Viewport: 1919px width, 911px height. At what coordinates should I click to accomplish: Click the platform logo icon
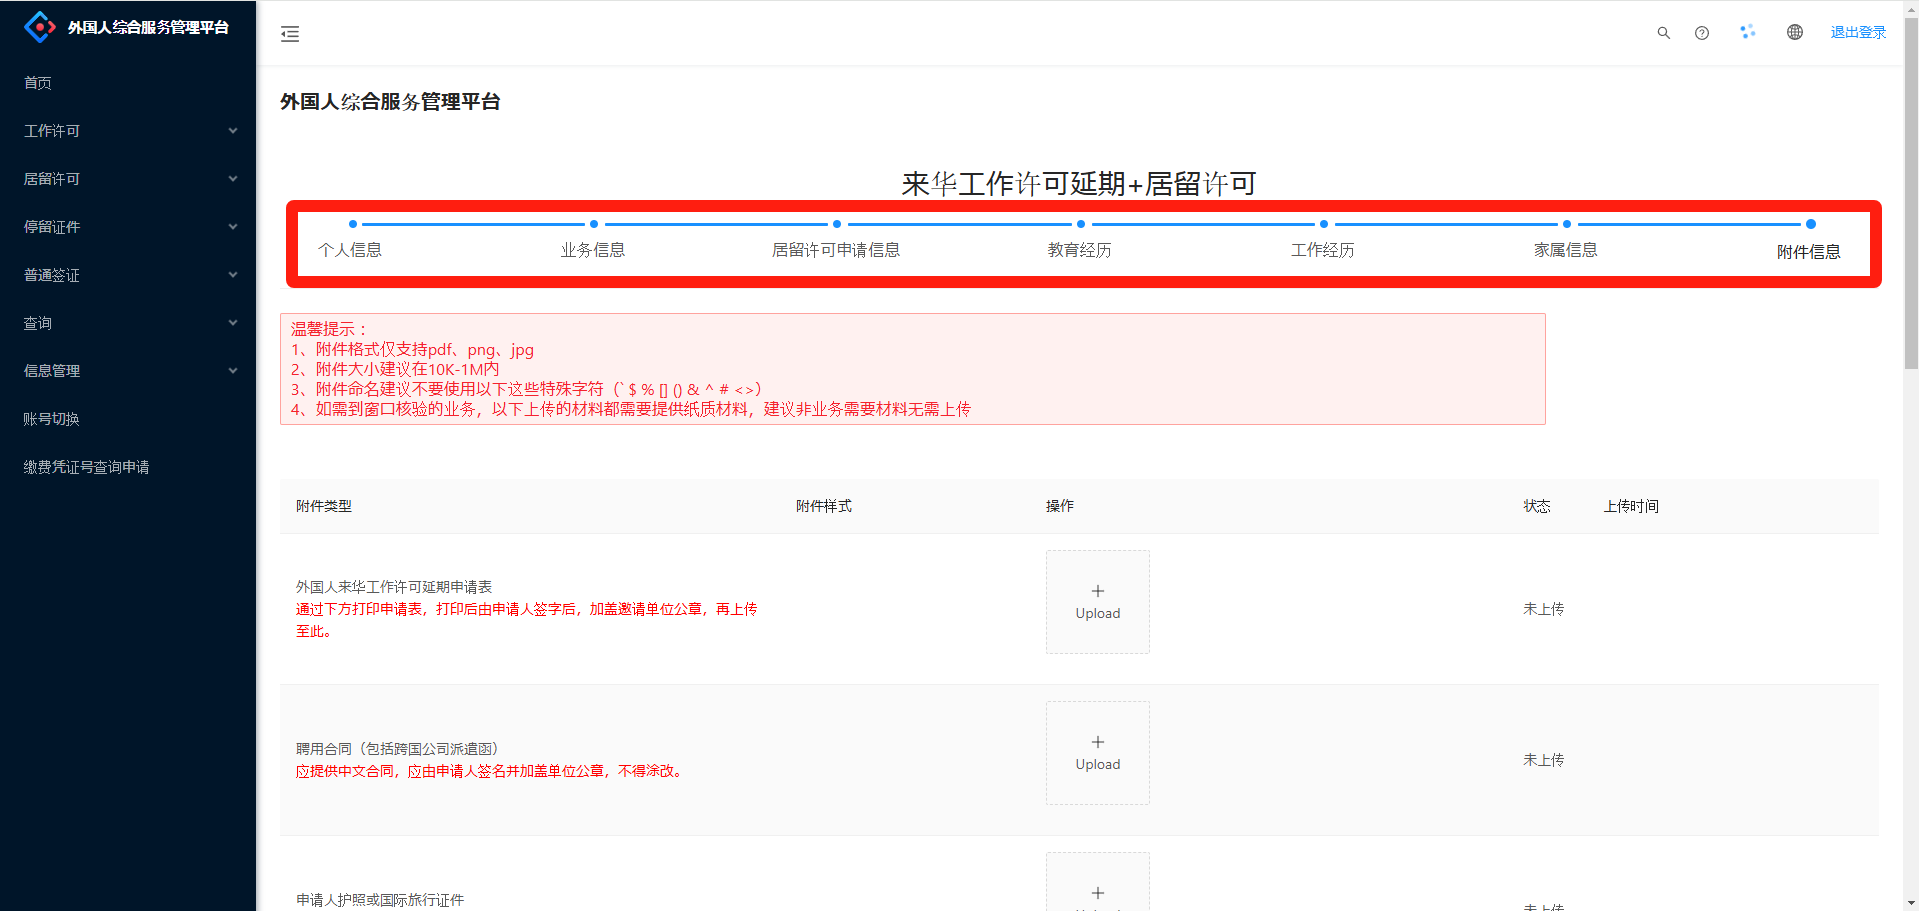[x=39, y=27]
